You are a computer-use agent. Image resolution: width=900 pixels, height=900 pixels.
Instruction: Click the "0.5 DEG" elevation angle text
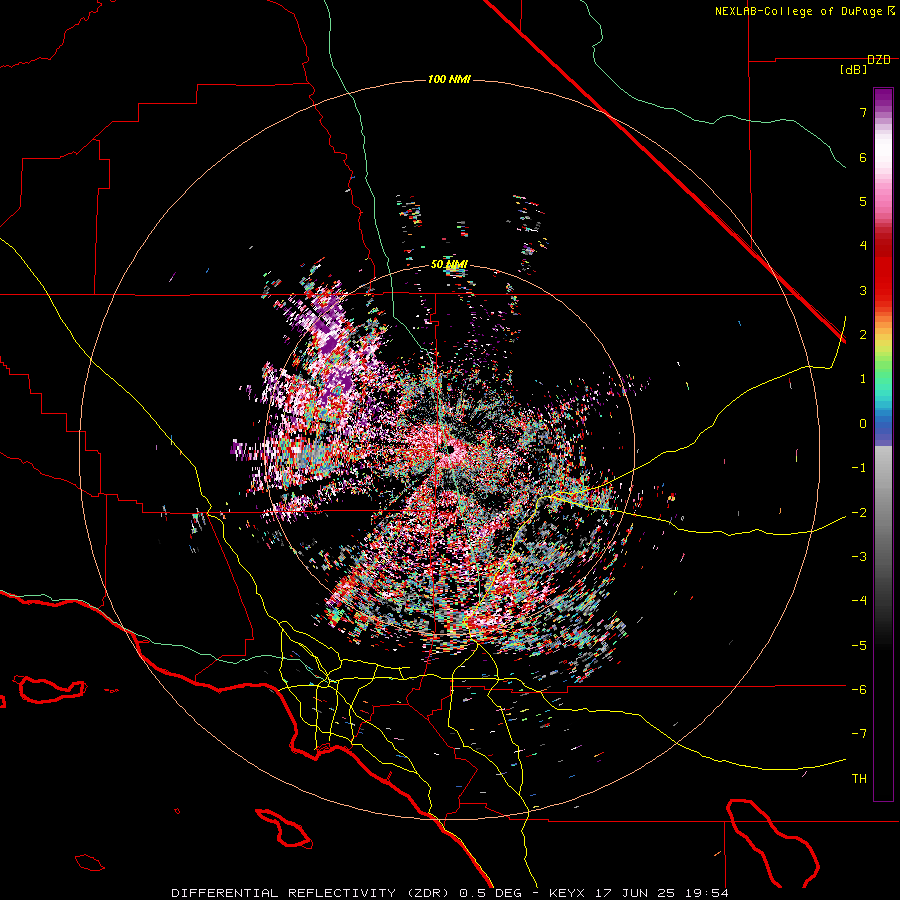point(490,893)
